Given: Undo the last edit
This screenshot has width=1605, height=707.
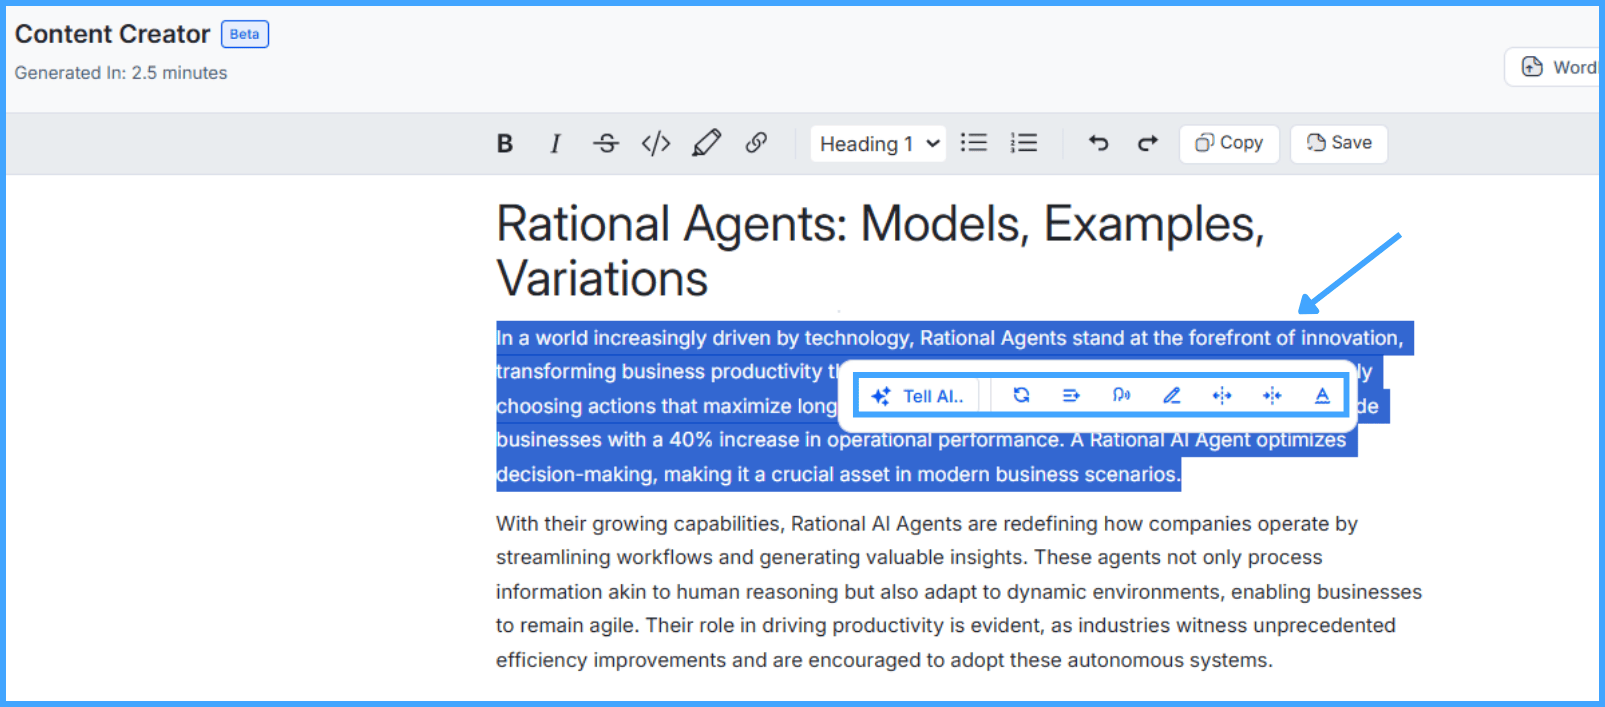Looking at the screenshot, I should (1098, 143).
